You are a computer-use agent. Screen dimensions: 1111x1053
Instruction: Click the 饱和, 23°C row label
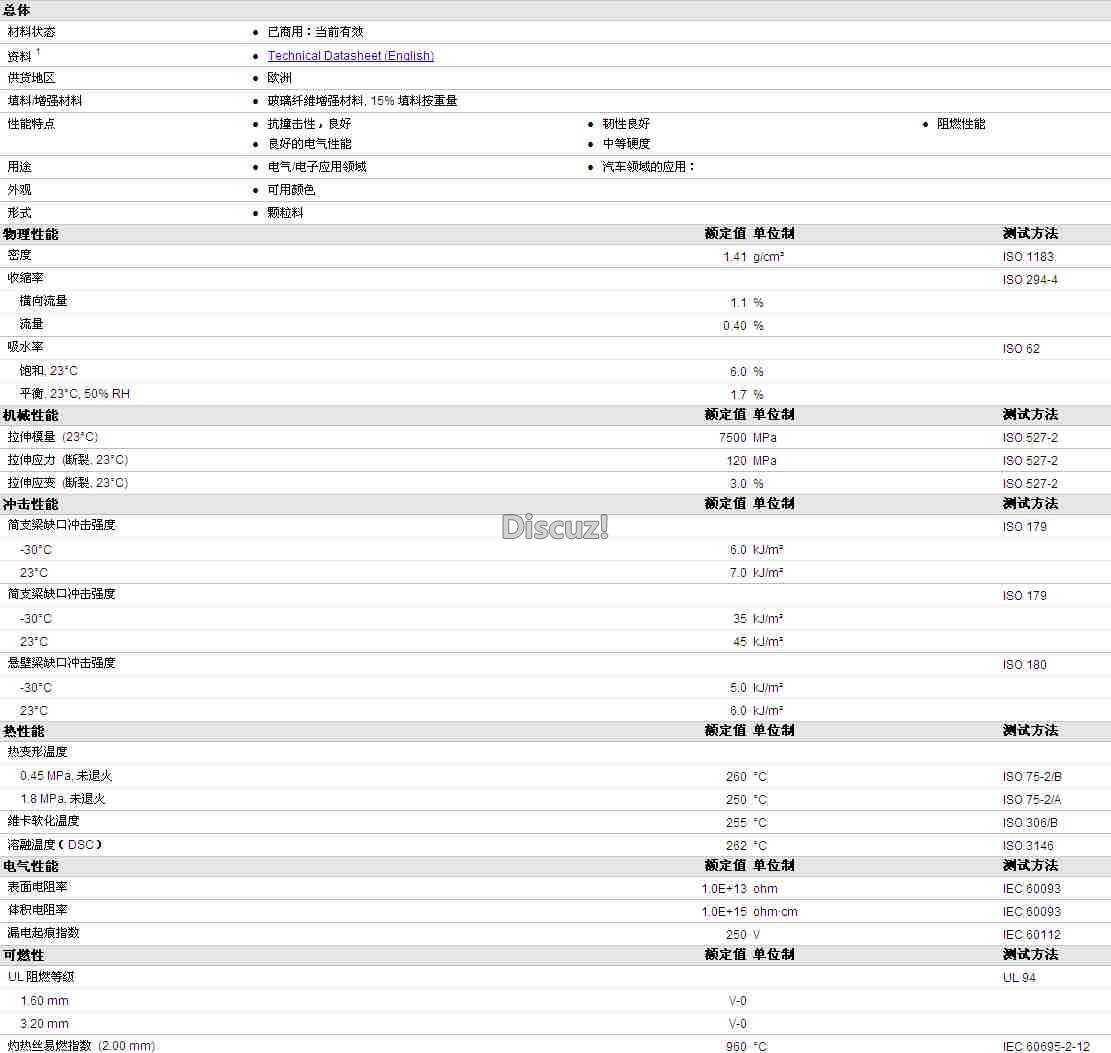click(48, 371)
